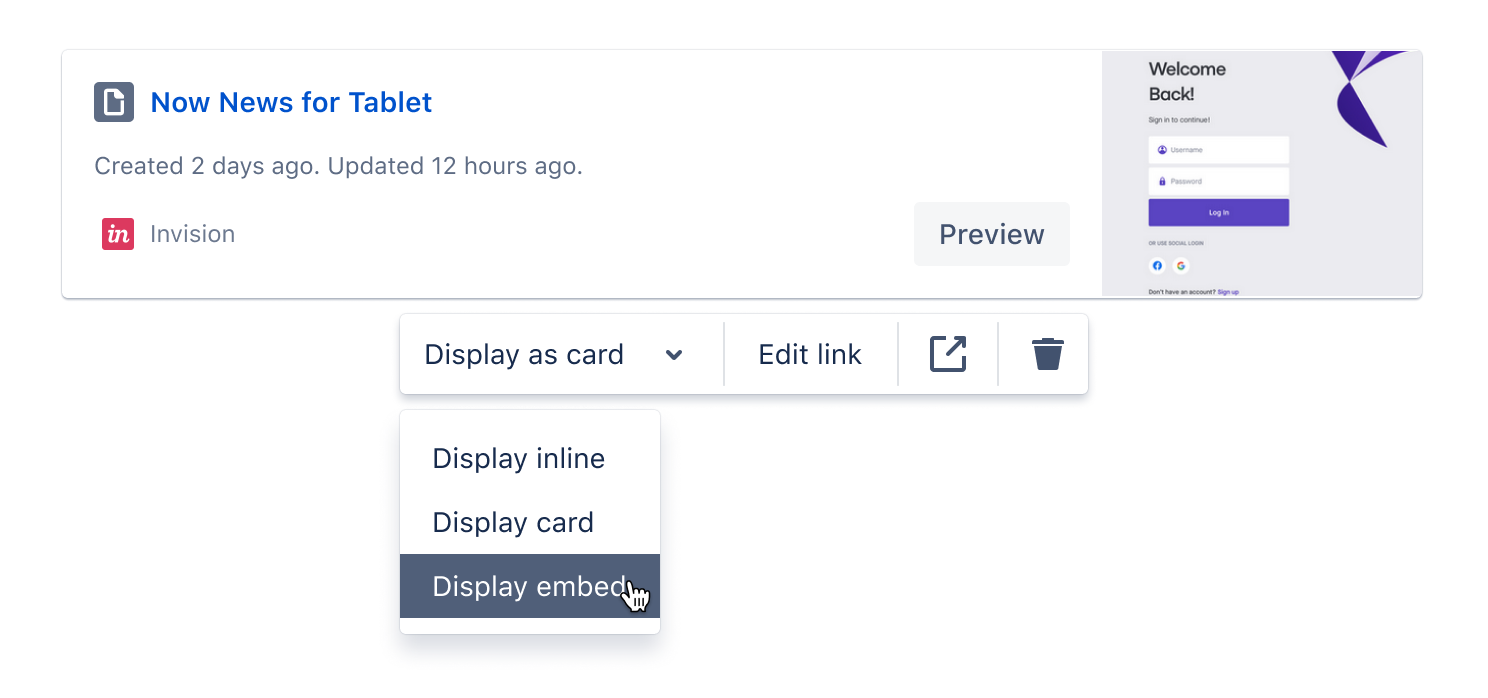Viewport: 1488px width, 698px height.
Task: Click the Facebook social login icon
Action: [1157, 266]
